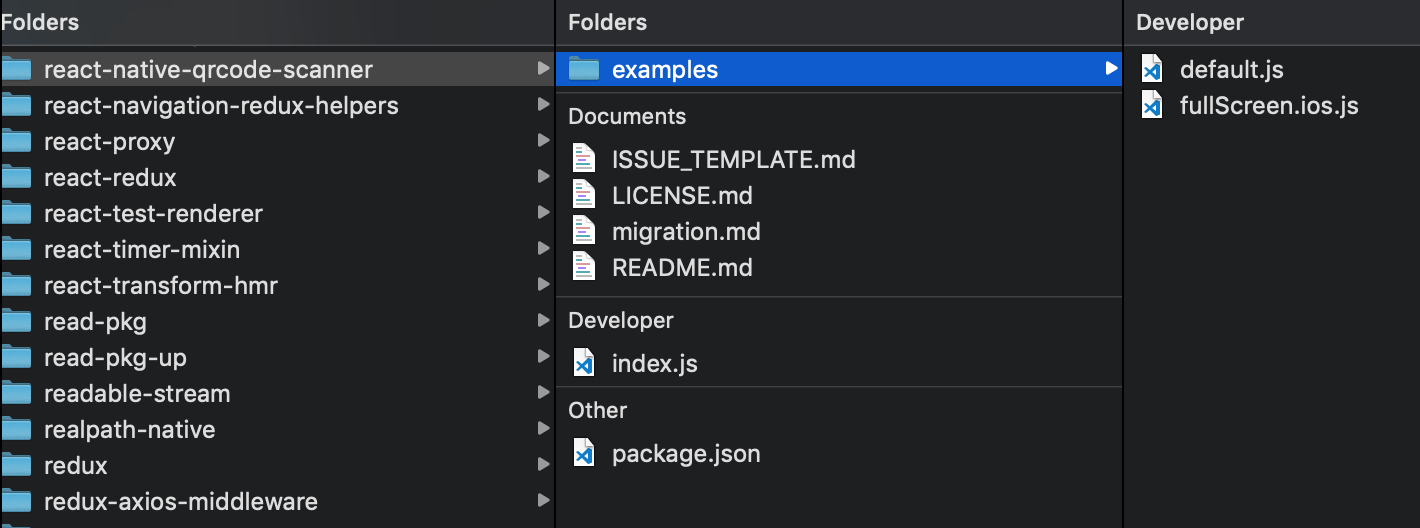Expand react-navigation-redux-helpers with its arrow
Viewport: 1420px width, 528px height.
543,105
